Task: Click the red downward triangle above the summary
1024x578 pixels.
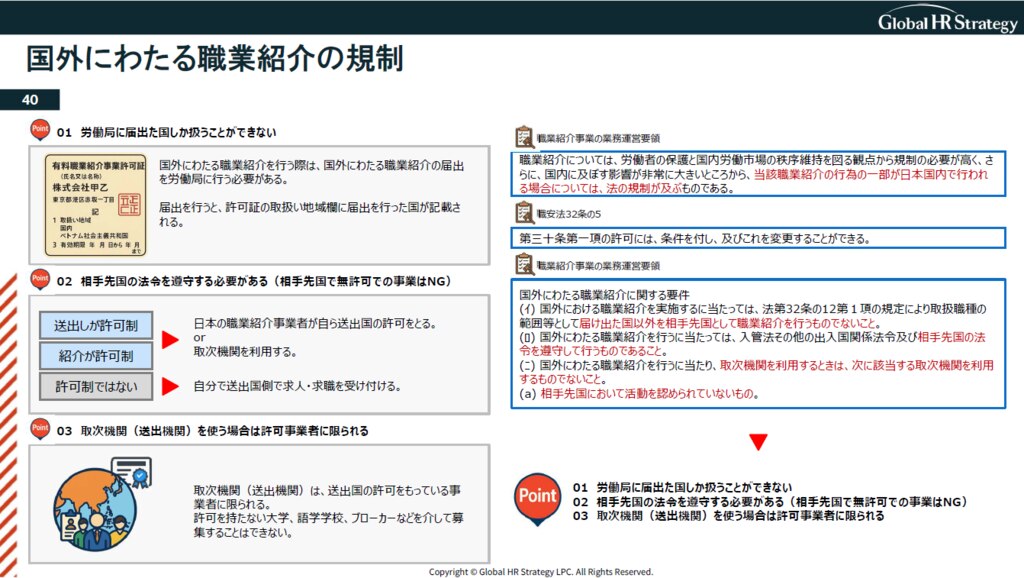Action: coord(758,441)
